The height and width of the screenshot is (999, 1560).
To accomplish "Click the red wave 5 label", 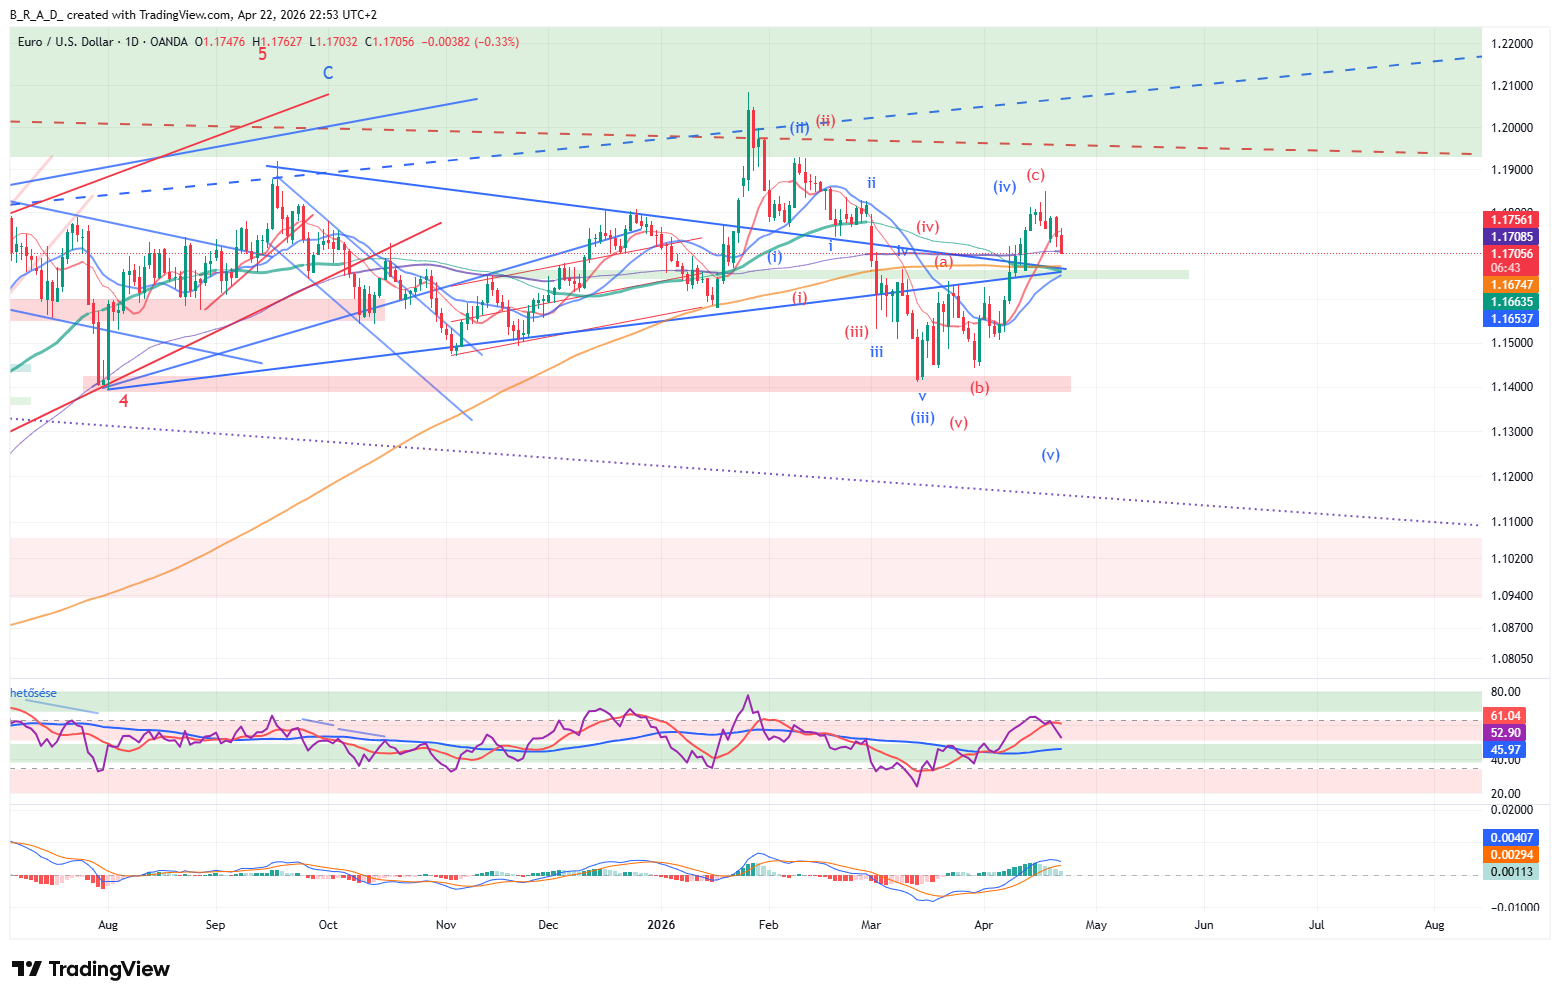I will (x=262, y=55).
